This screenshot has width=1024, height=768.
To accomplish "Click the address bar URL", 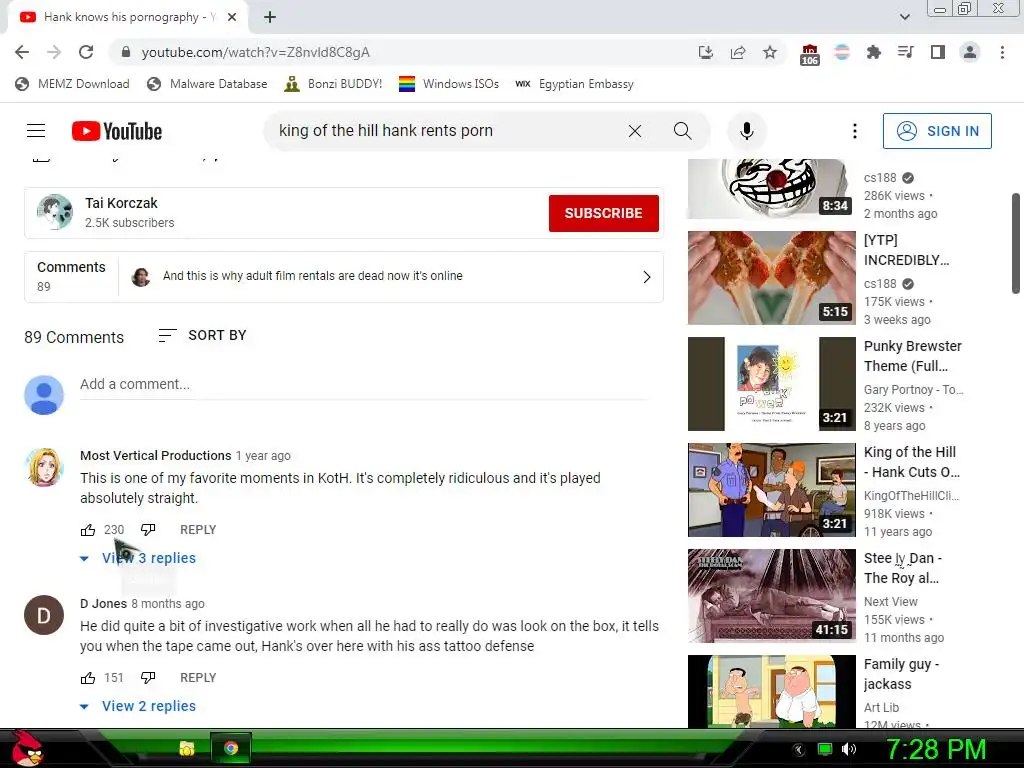I will [x=255, y=52].
